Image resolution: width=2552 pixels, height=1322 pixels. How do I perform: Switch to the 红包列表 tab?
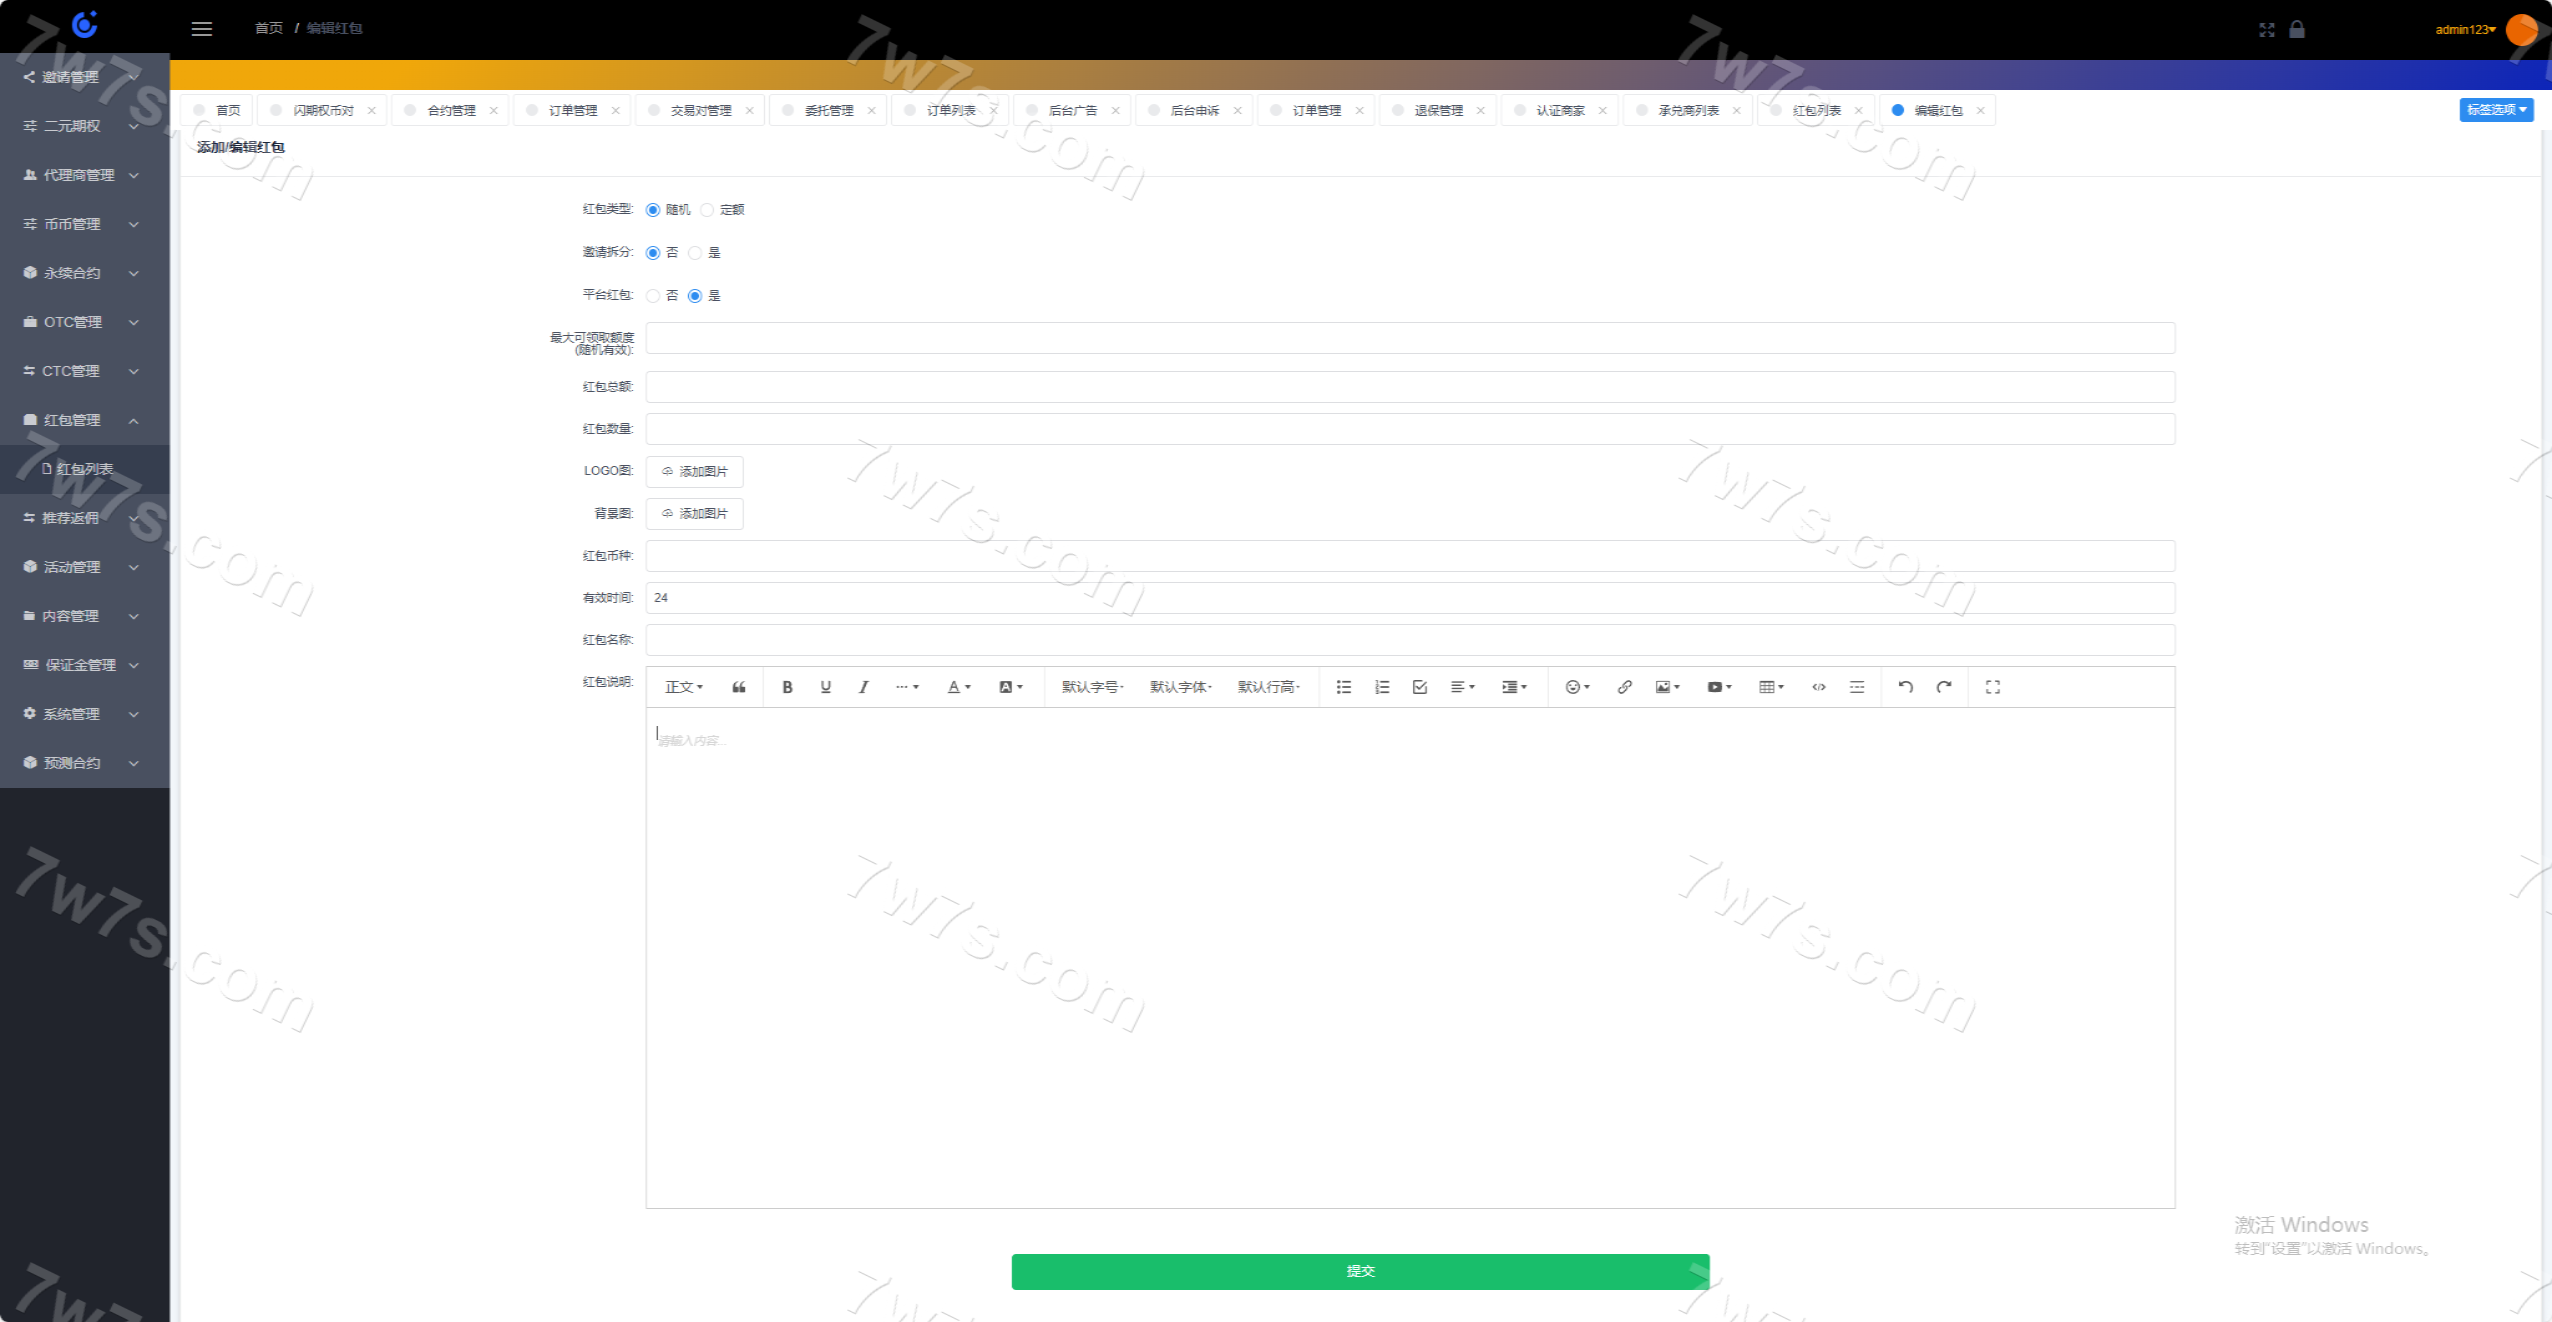tap(1816, 111)
